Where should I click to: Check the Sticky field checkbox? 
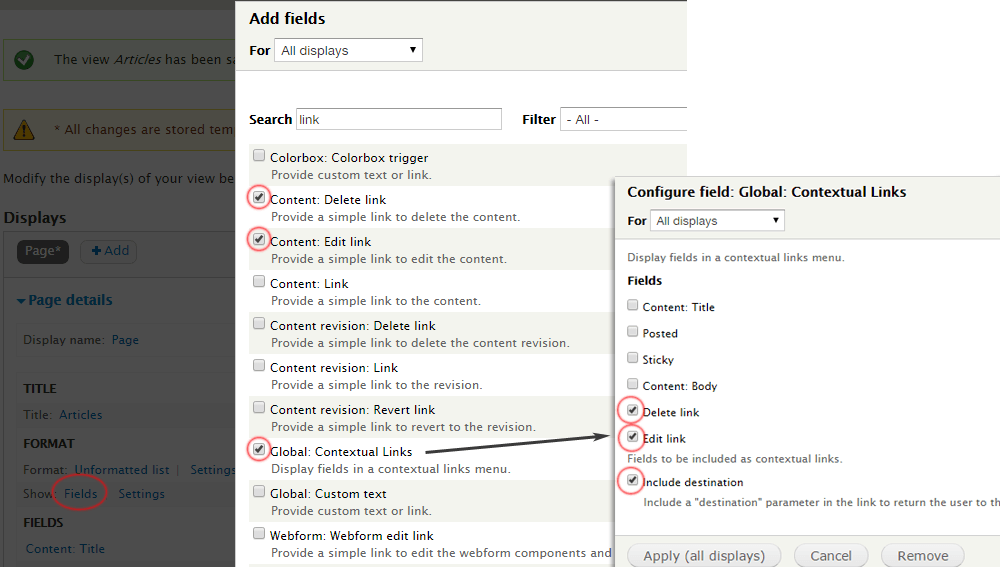coord(633,357)
